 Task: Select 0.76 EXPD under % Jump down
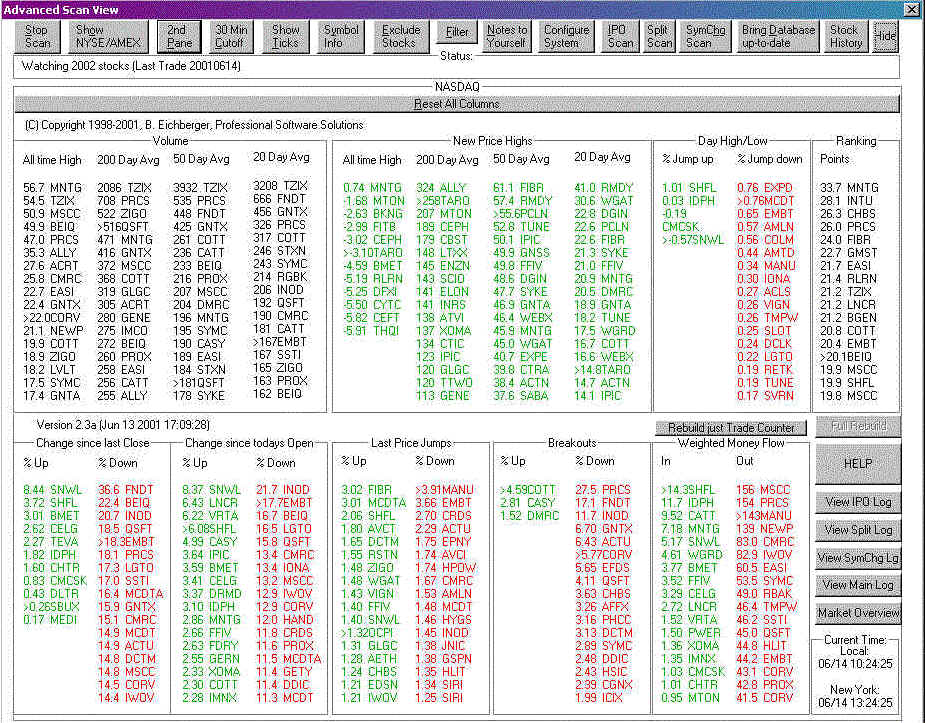(765, 188)
